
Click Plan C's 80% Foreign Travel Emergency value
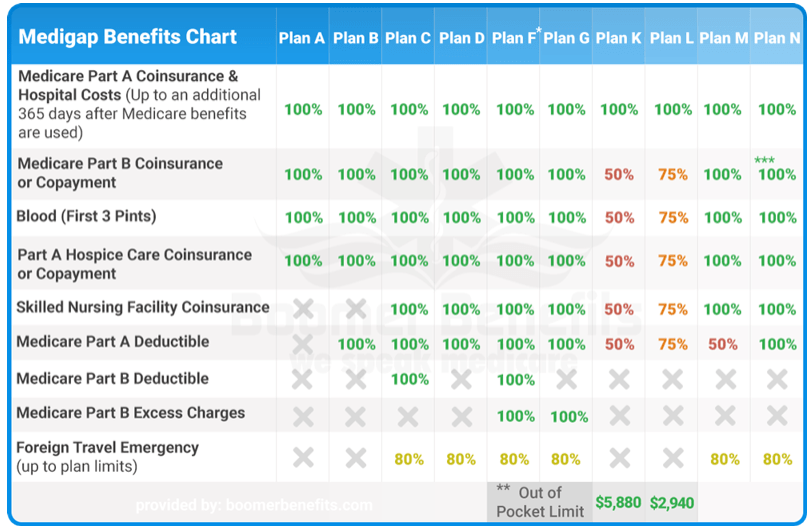click(409, 459)
